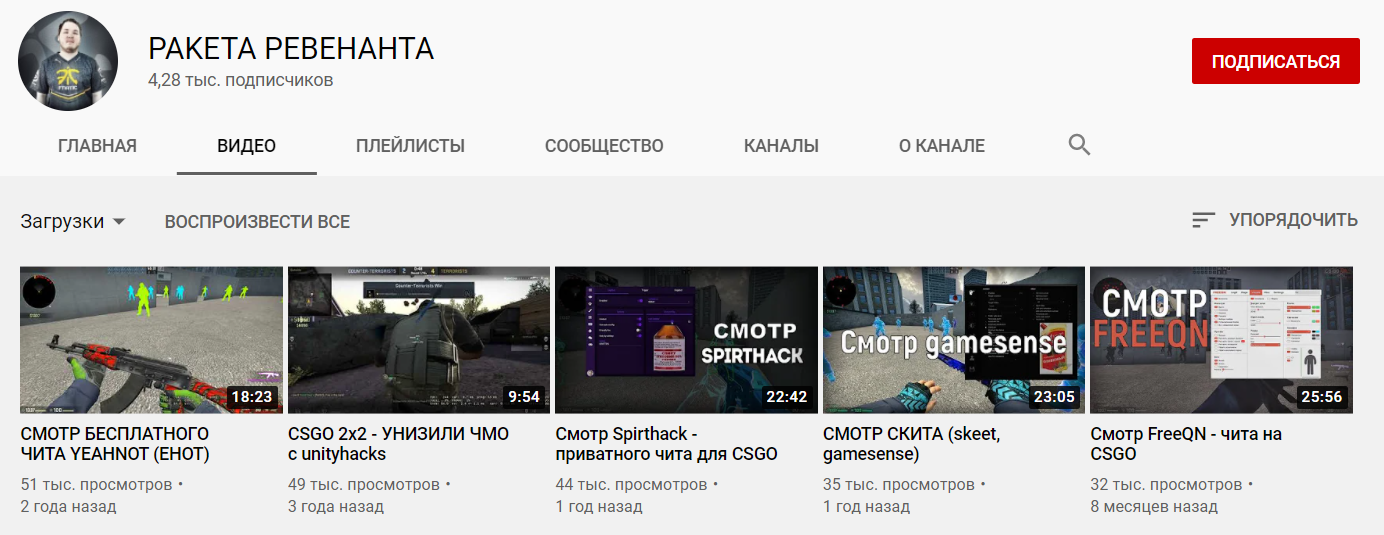Click the 8 месяцев назад text

coord(1154,507)
